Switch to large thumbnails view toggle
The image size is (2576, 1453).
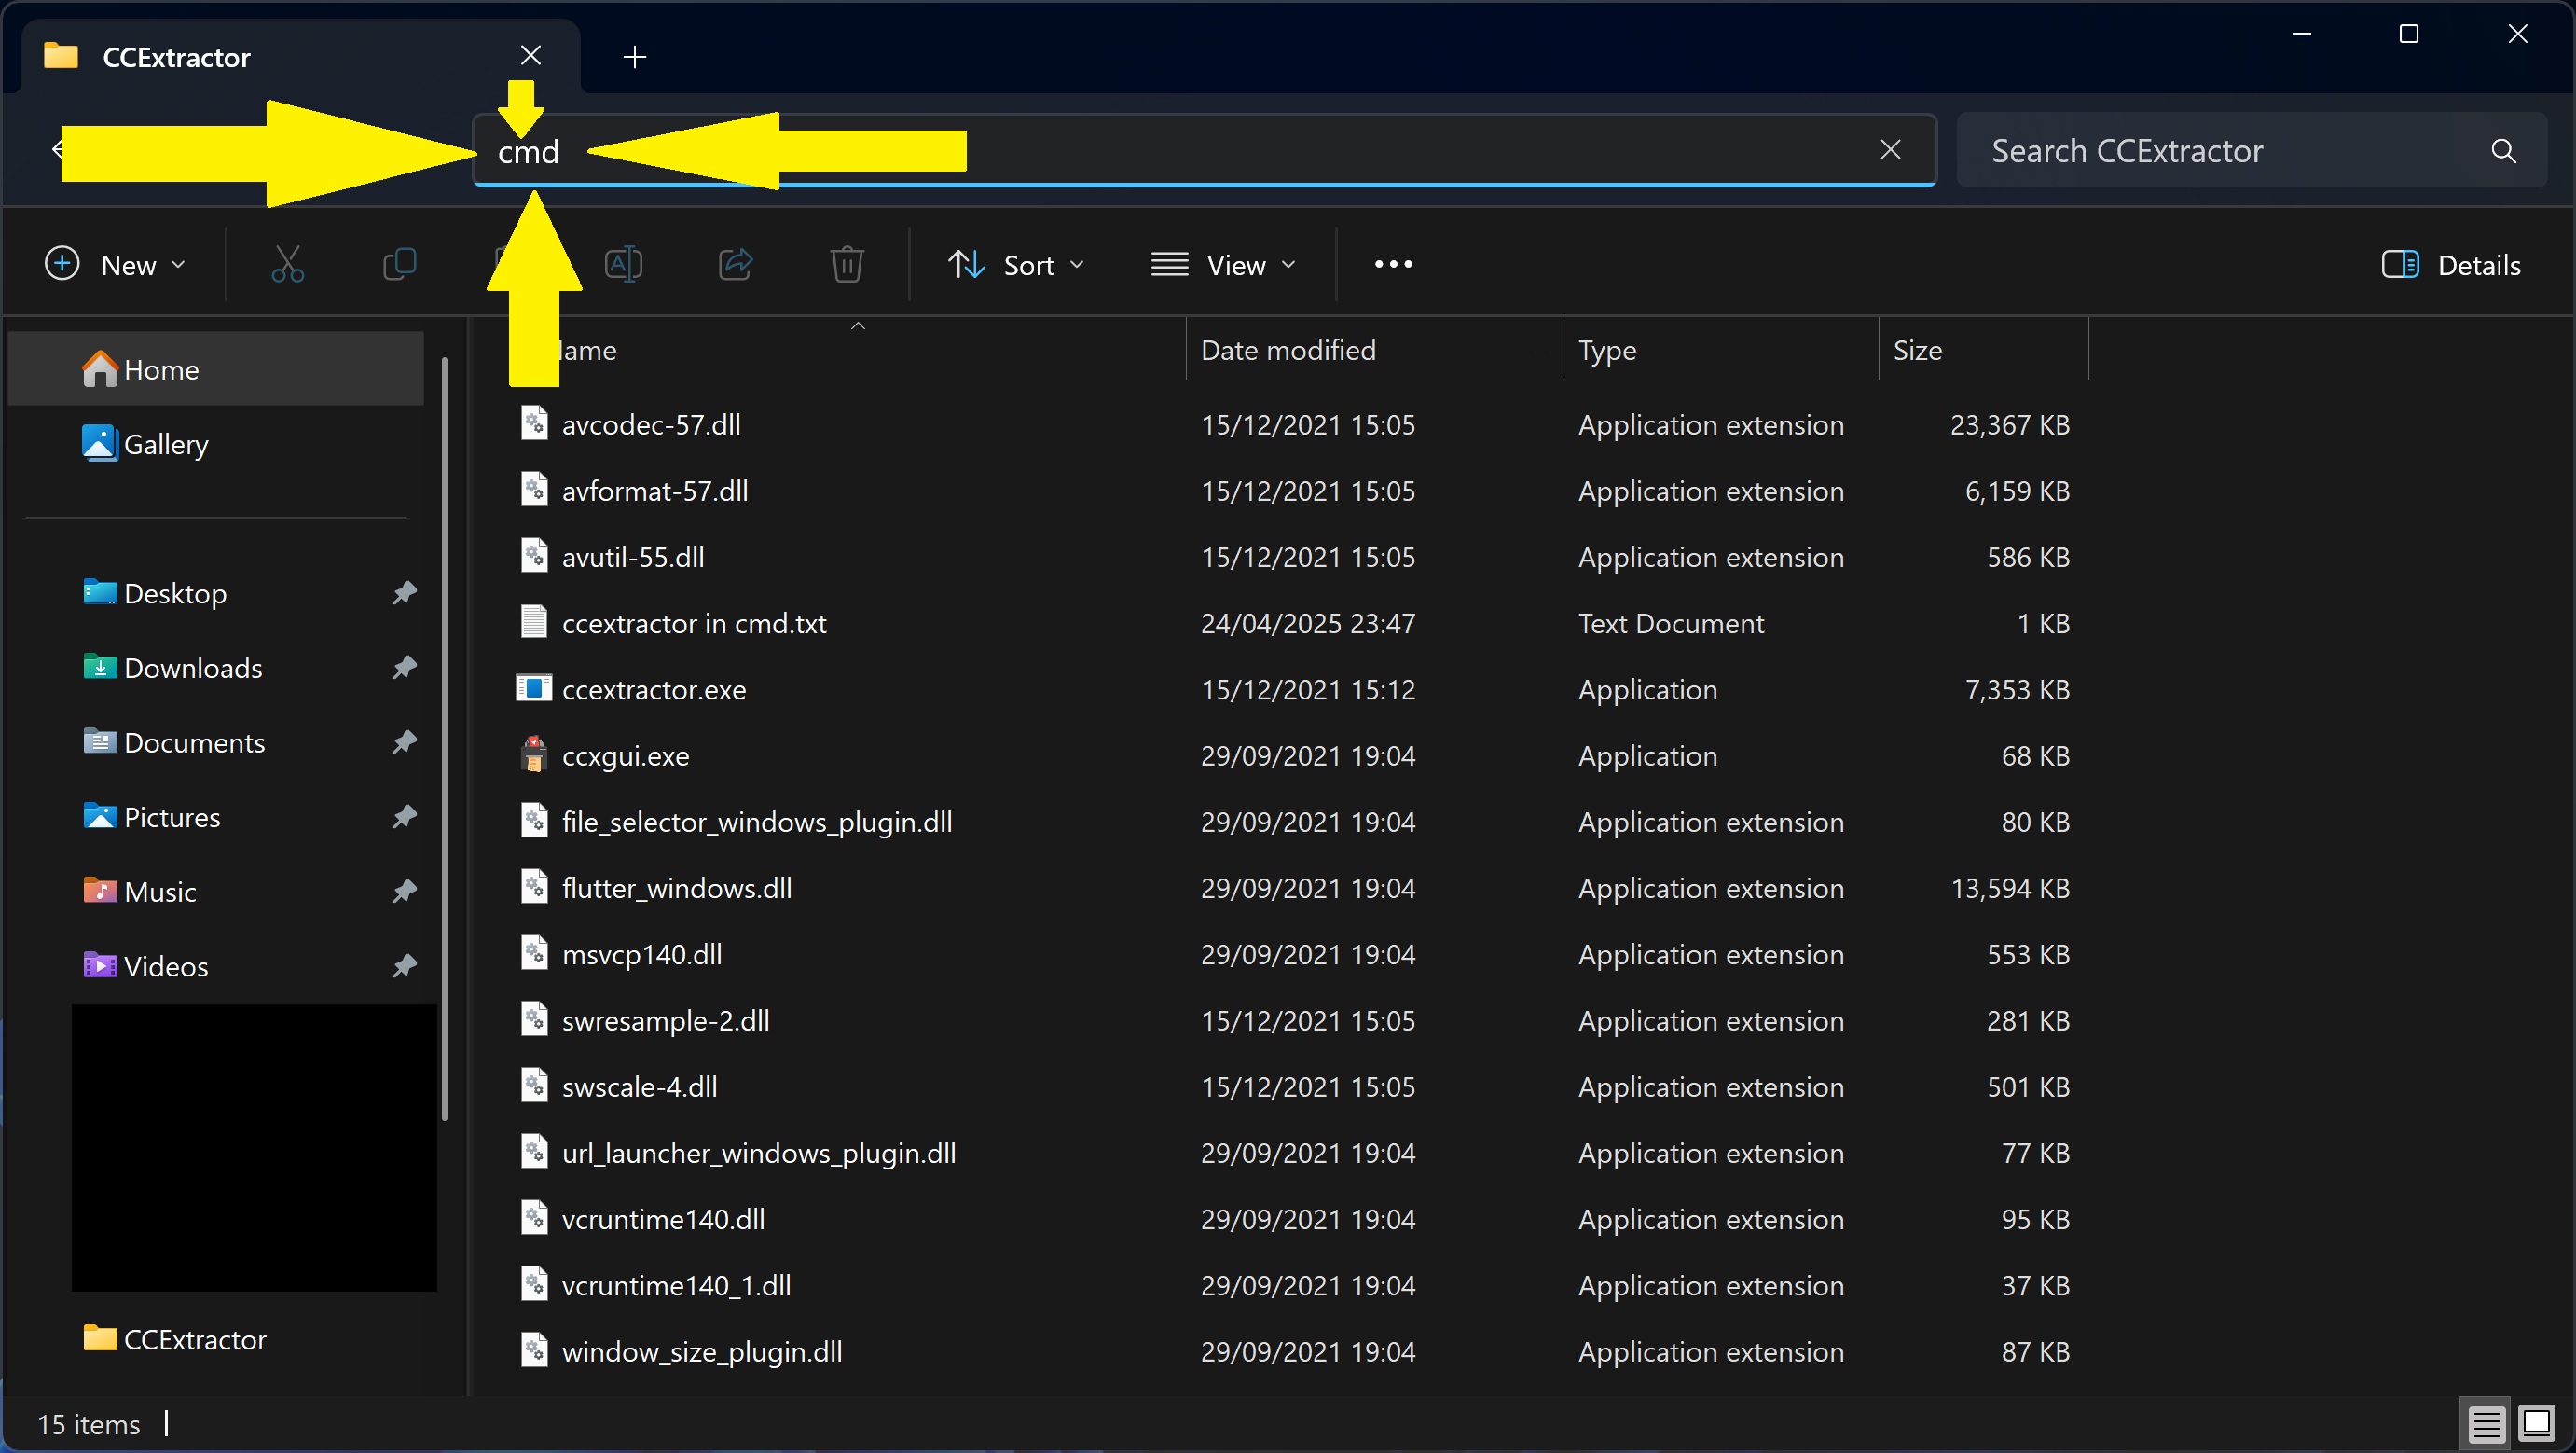pos(2536,1423)
